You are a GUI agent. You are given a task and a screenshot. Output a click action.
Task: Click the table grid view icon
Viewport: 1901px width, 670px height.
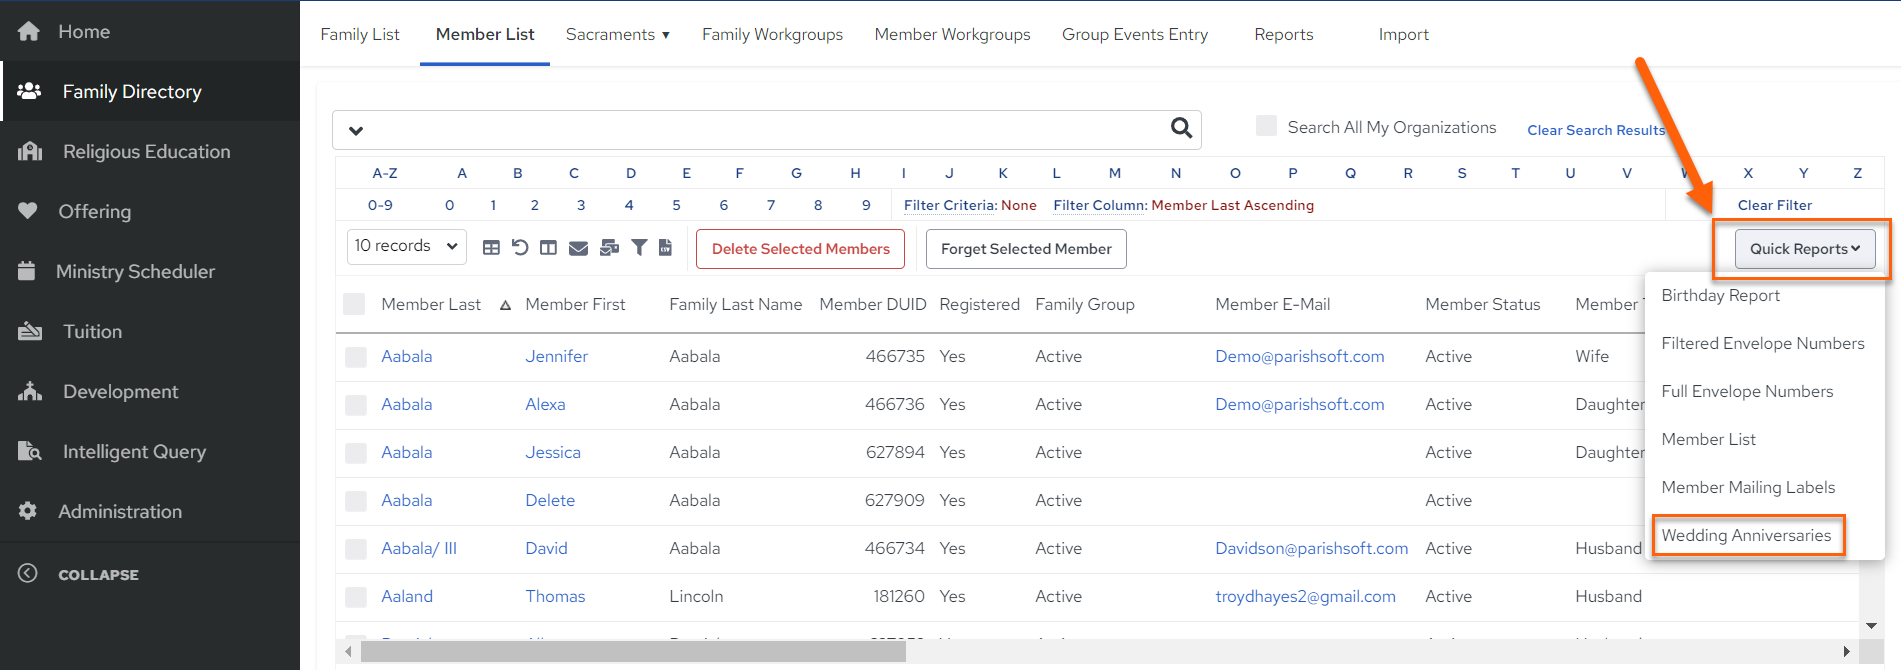(x=491, y=248)
